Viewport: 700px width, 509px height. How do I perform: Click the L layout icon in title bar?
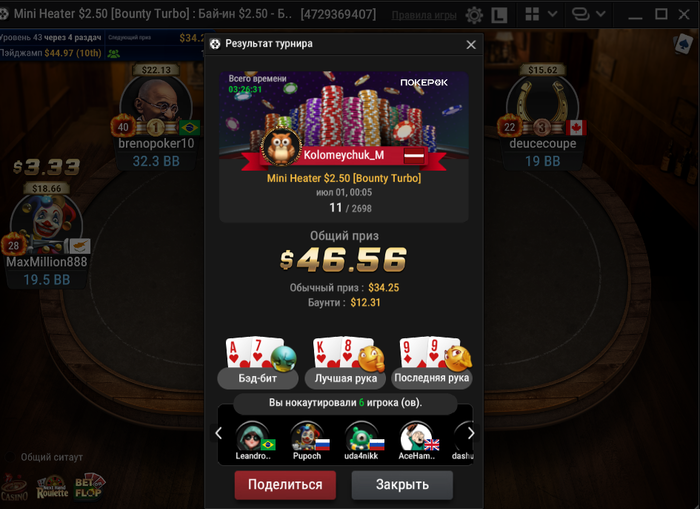(x=499, y=15)
